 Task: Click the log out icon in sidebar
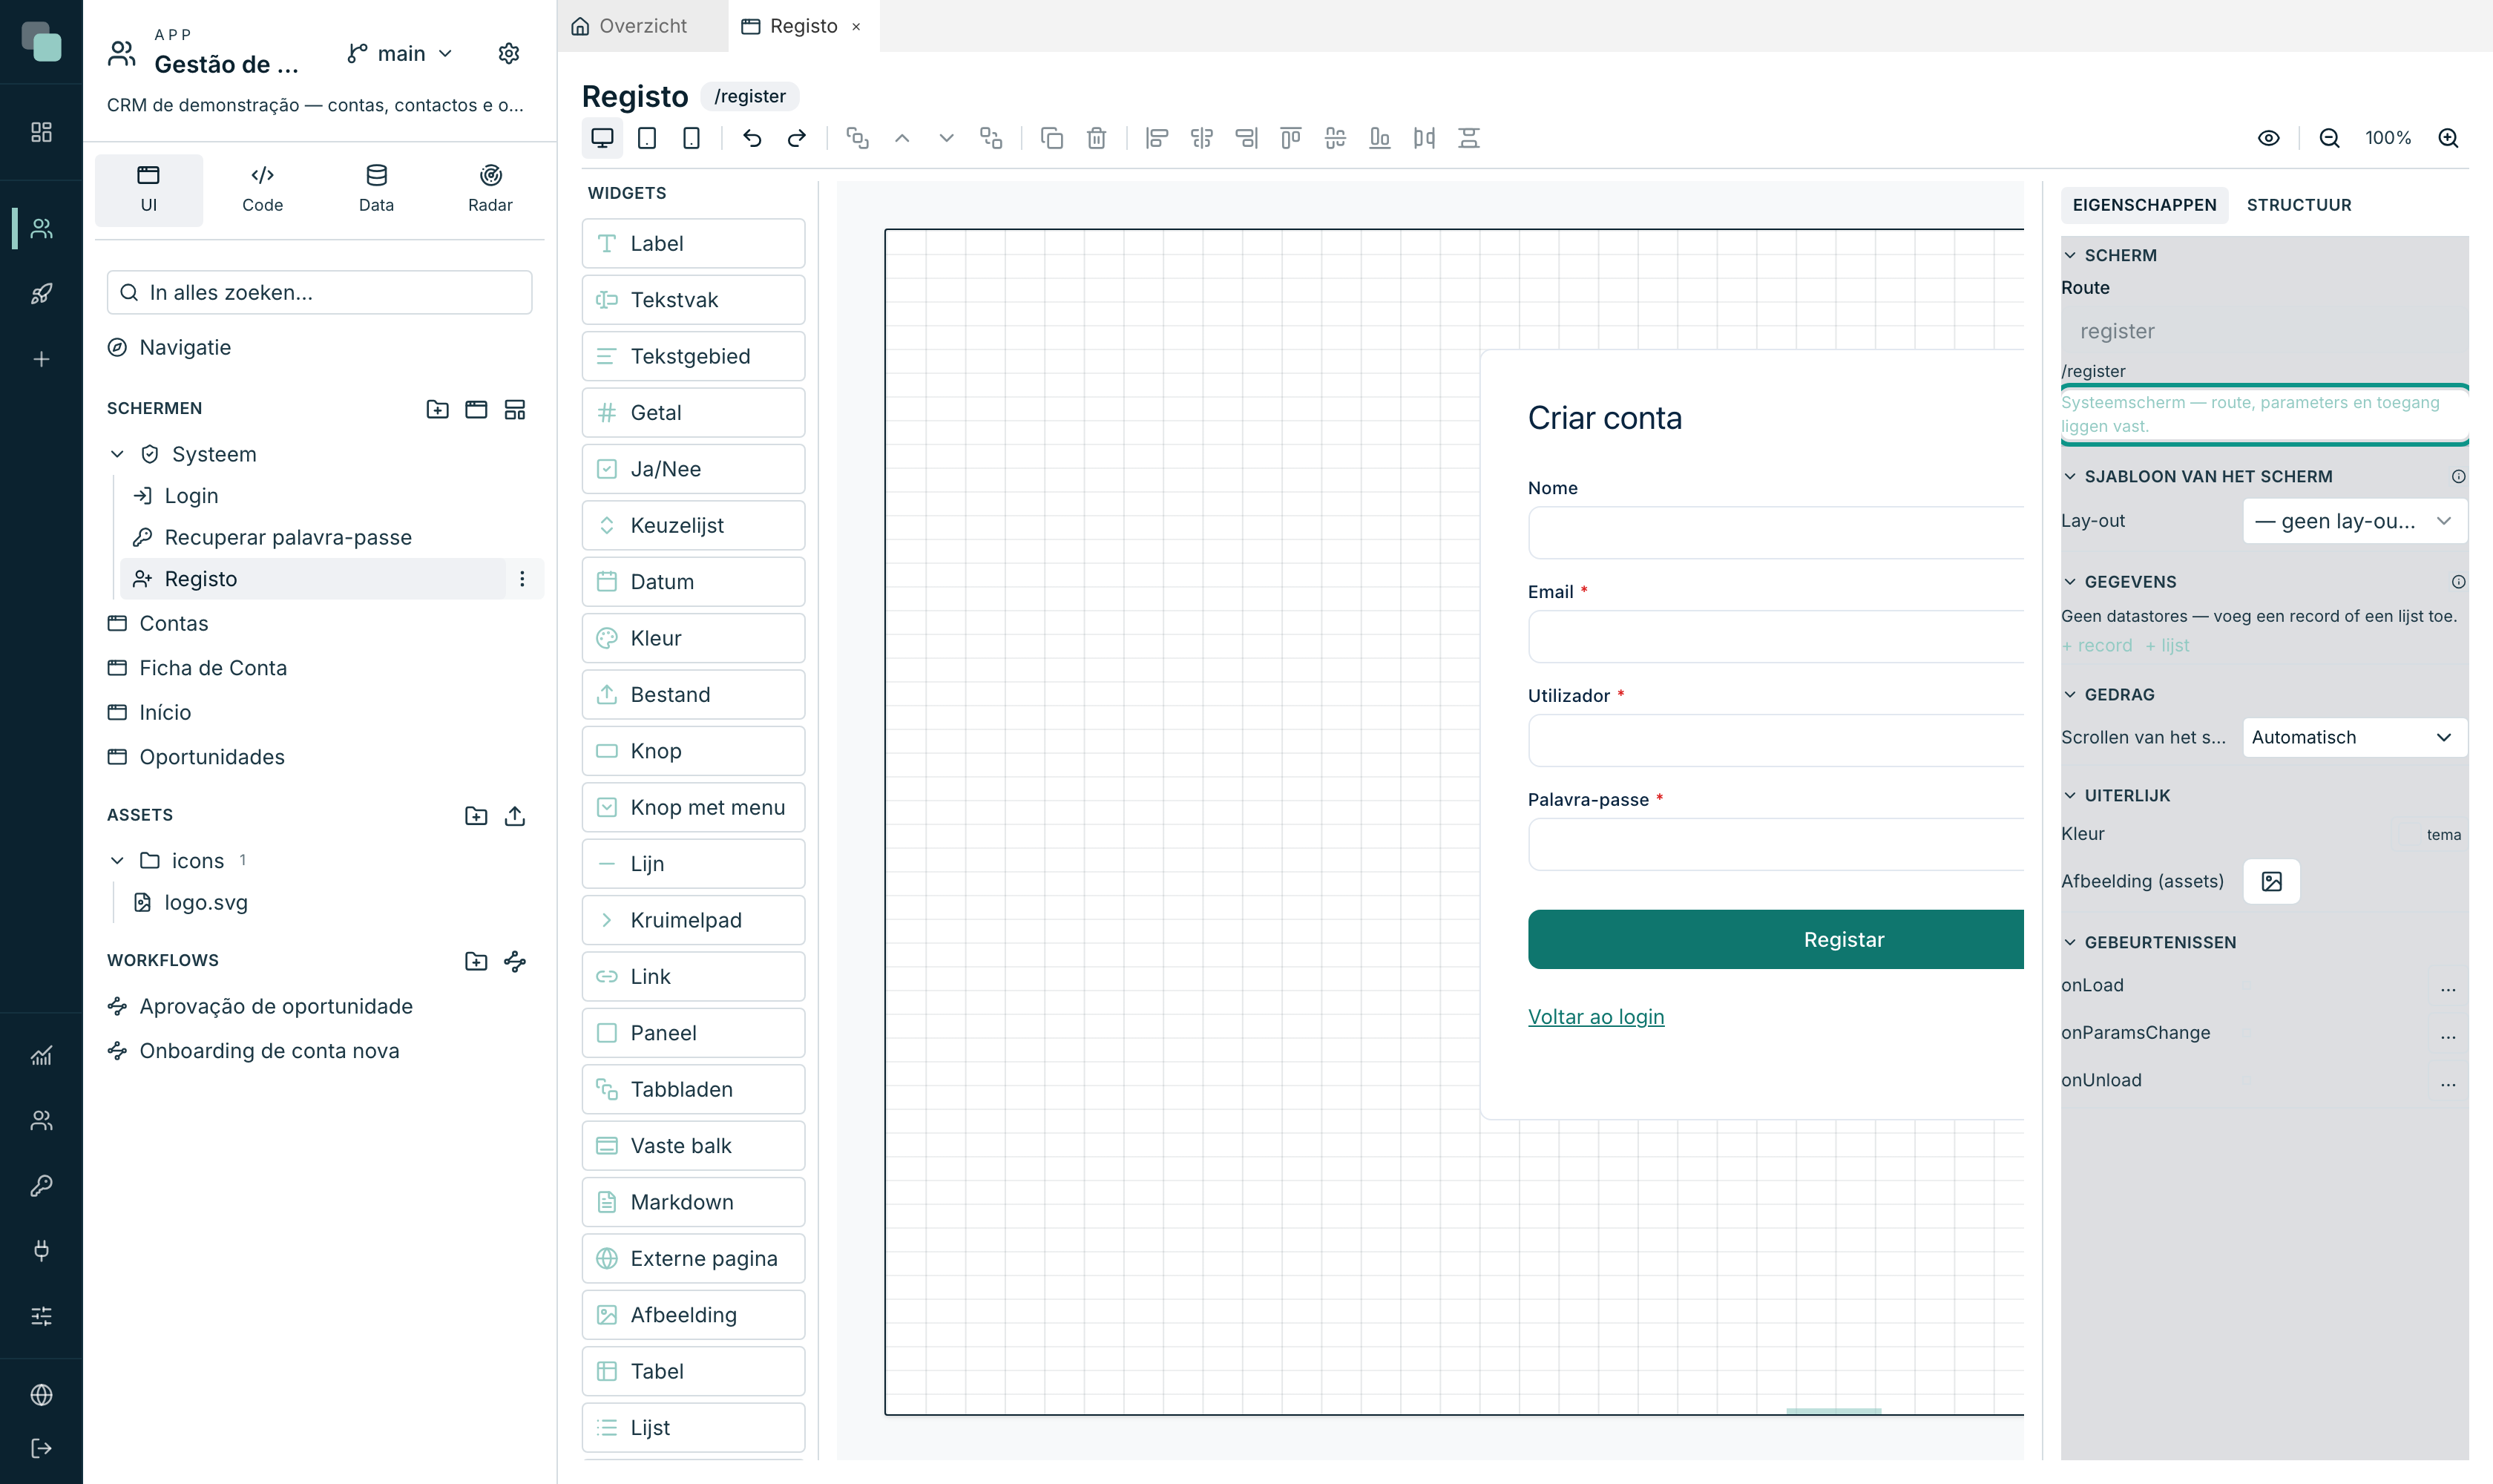pyautogui.click(x=41, y=1448)
